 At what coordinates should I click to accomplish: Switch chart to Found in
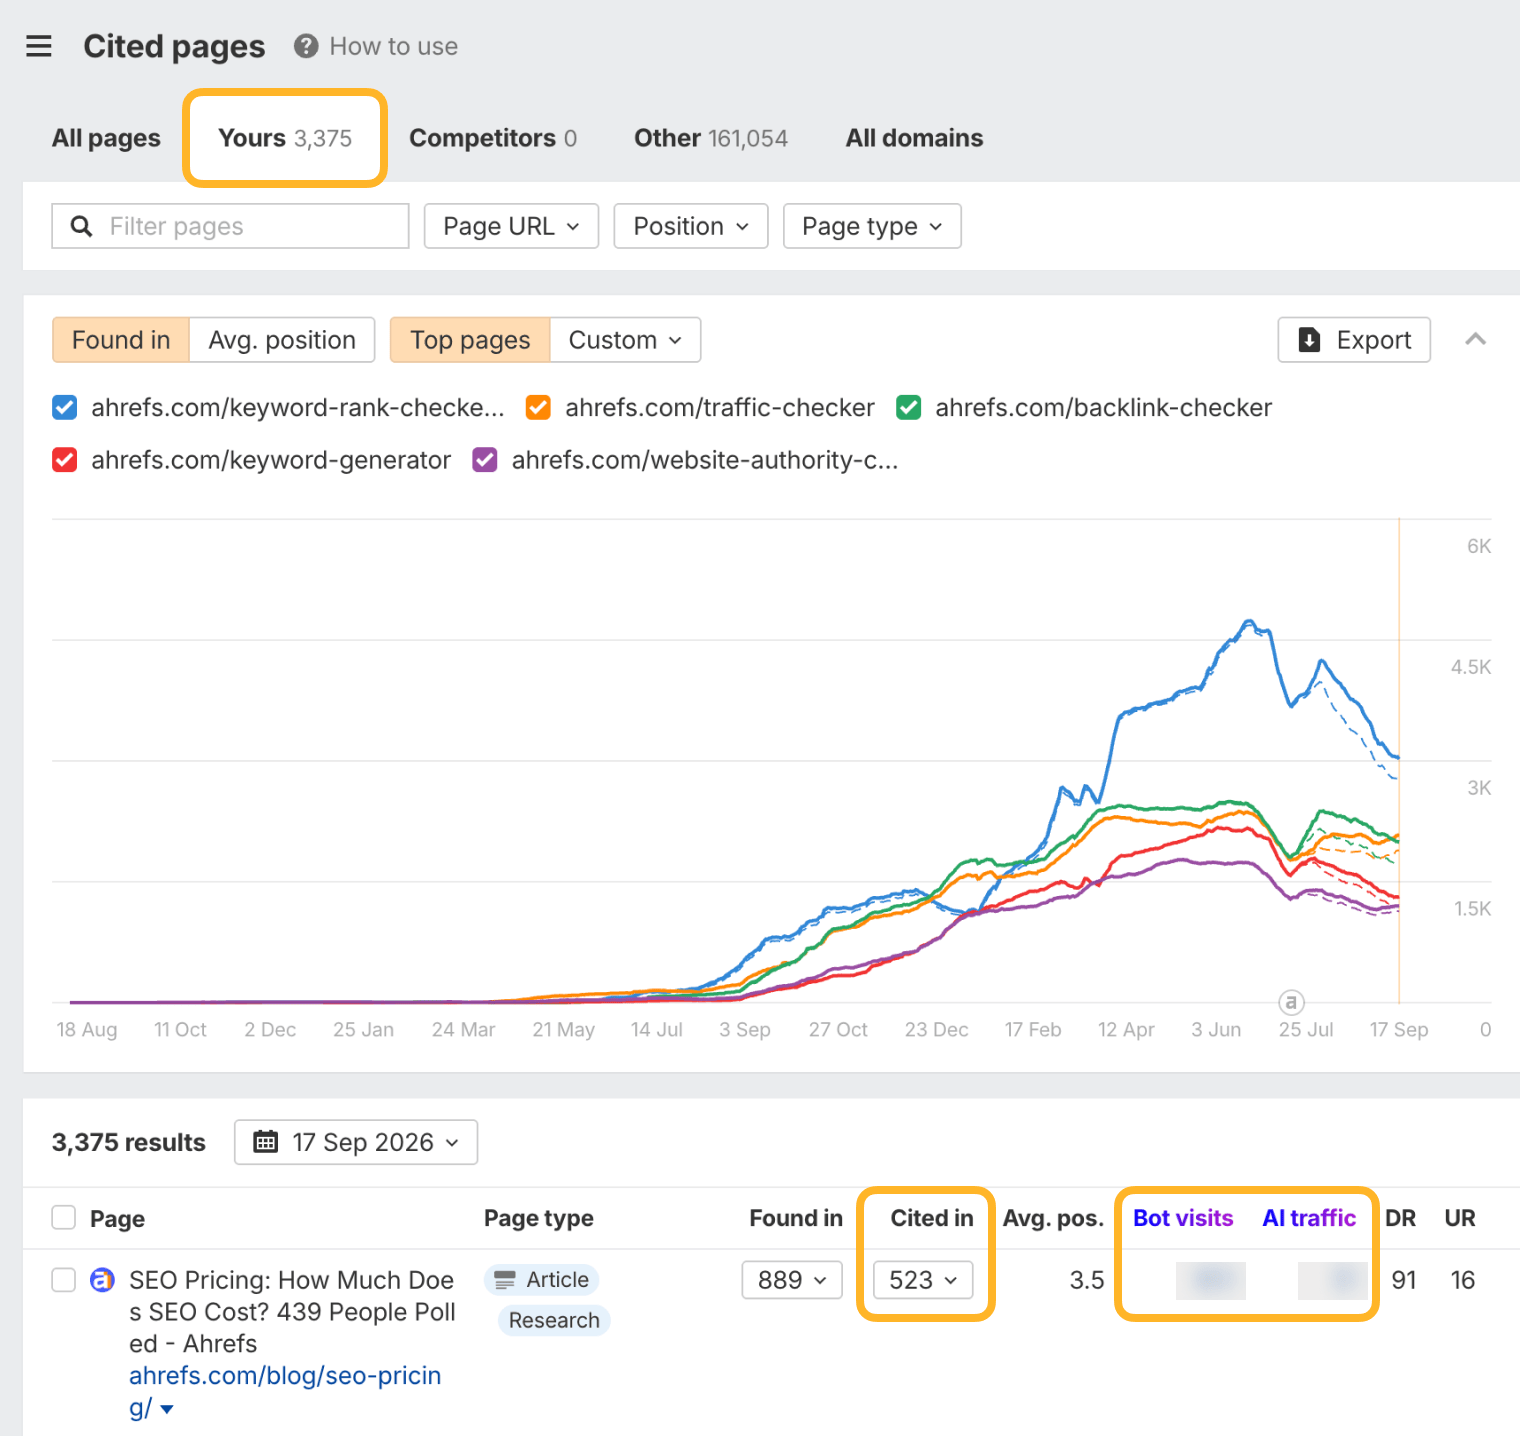[x=121, y=340]
